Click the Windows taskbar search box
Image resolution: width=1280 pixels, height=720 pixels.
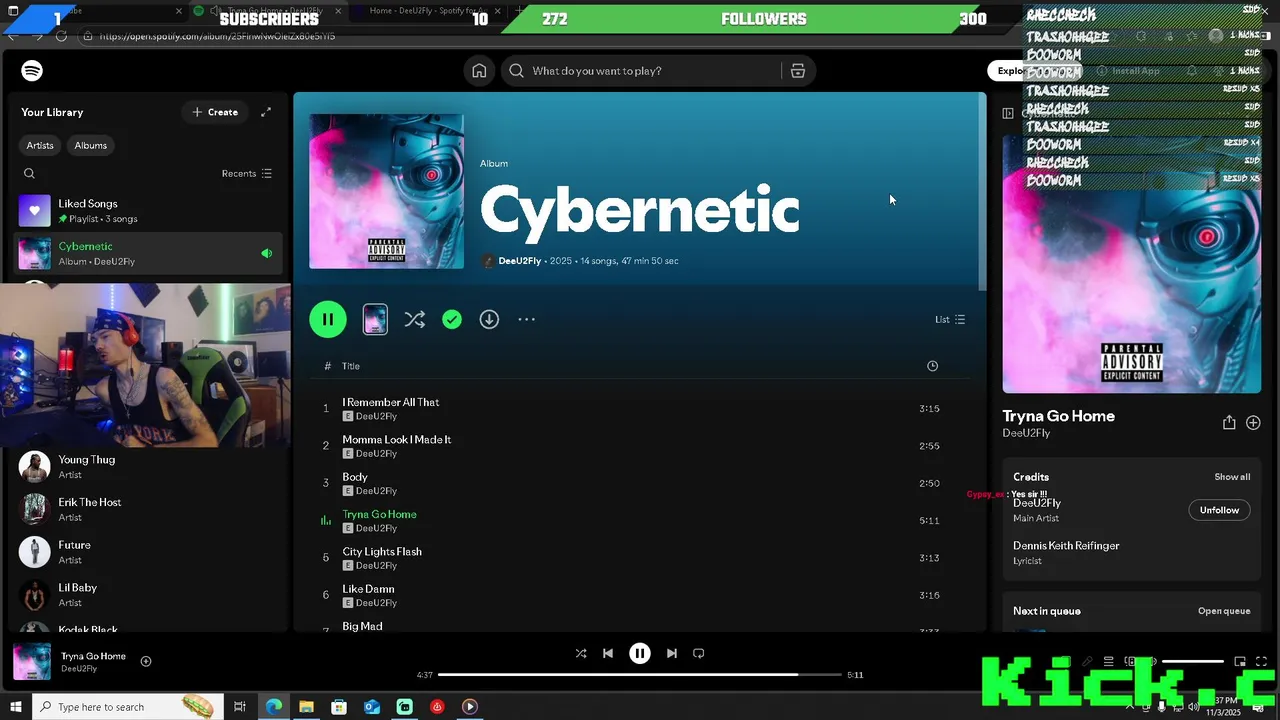(x=128, y=707)
